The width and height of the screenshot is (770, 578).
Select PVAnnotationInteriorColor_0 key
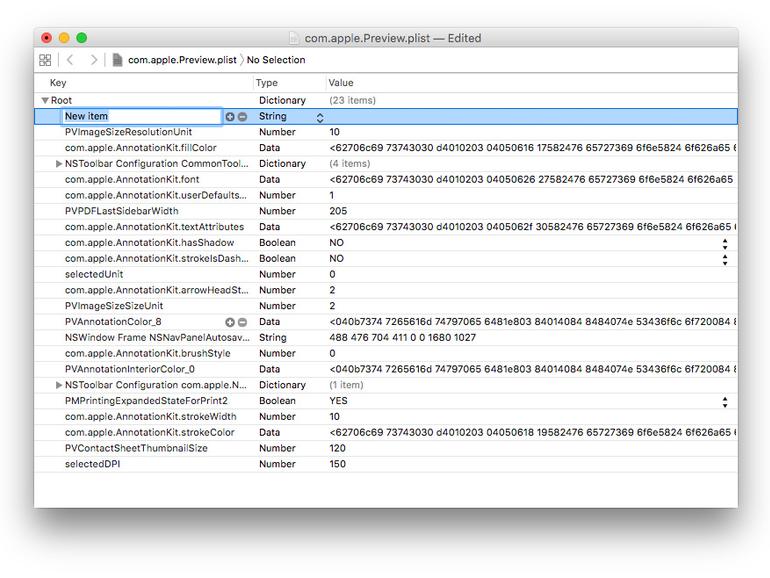click(x=130, y=369)
